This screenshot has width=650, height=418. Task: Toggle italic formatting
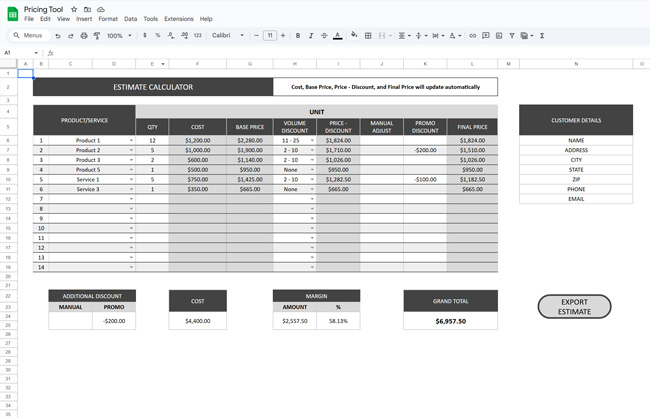coord(311,36)
